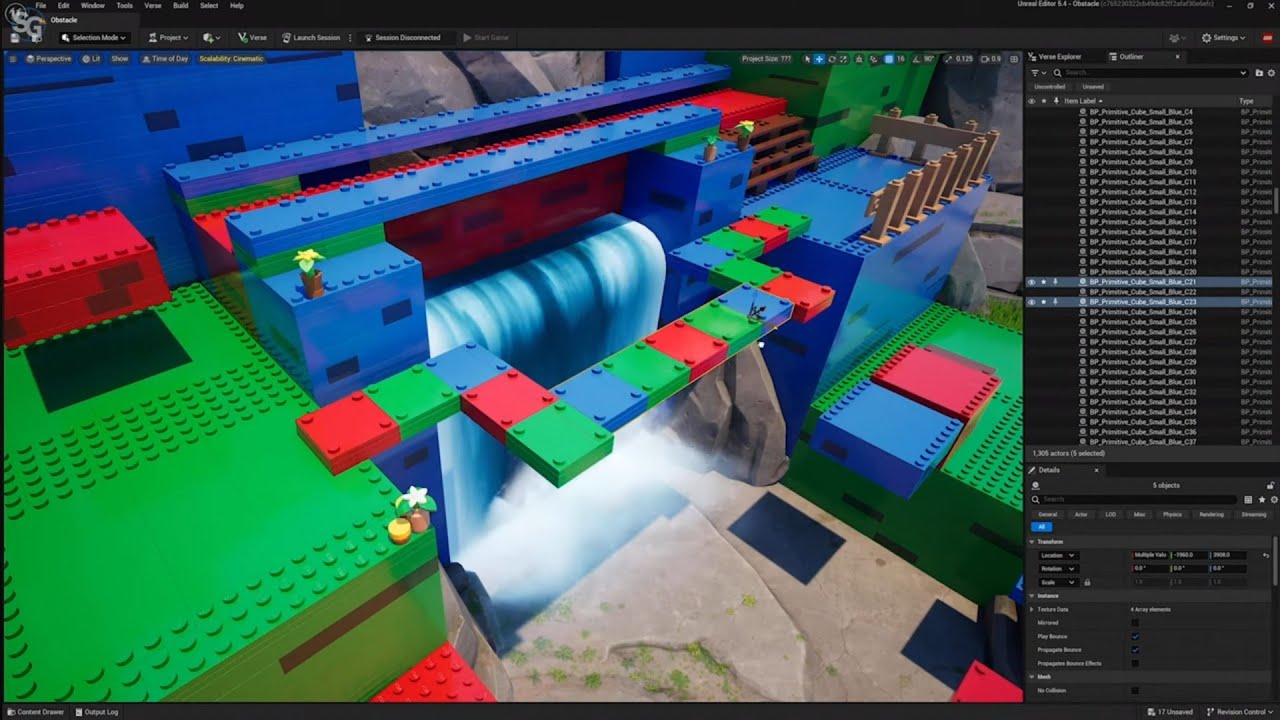Click the Details settings gear icon
Image resolution: width=1280 pixels, height=720 pixels.
[x=1273, y=499]
